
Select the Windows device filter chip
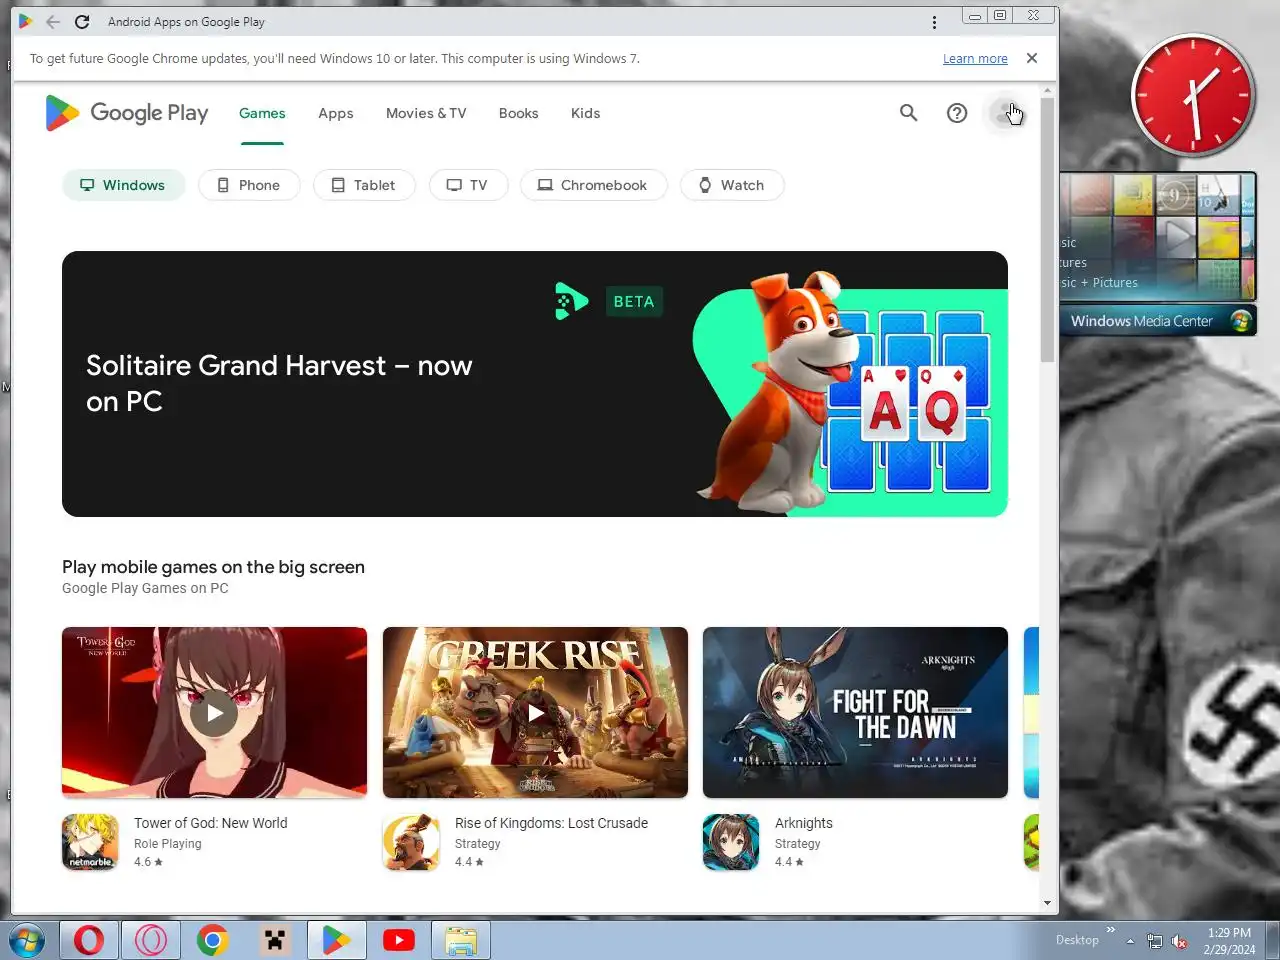[x=124, y=185]
